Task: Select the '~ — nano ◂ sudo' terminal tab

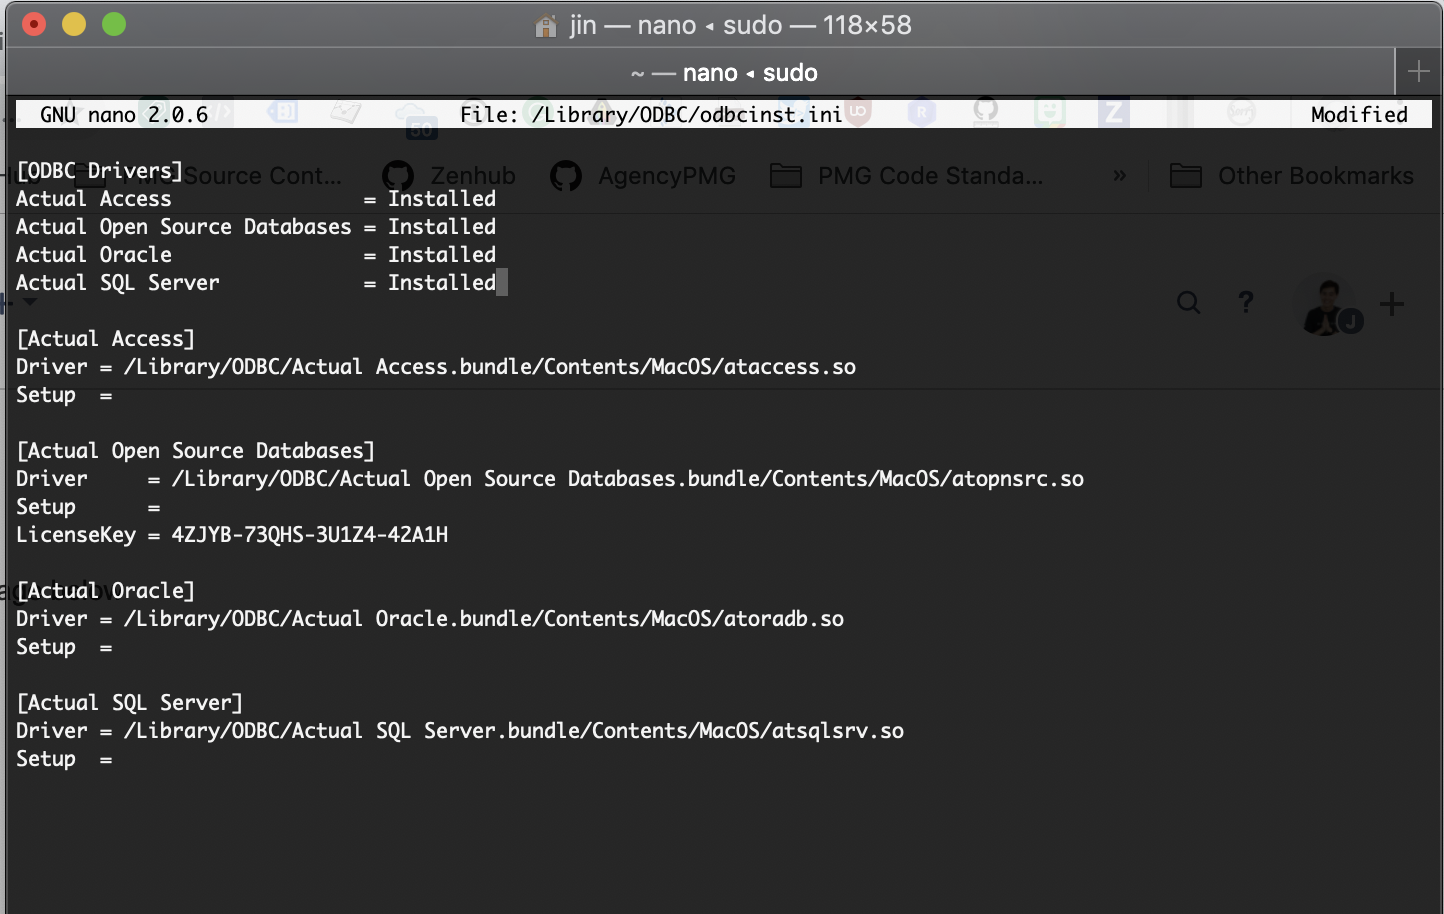Action: click(724, 73)
